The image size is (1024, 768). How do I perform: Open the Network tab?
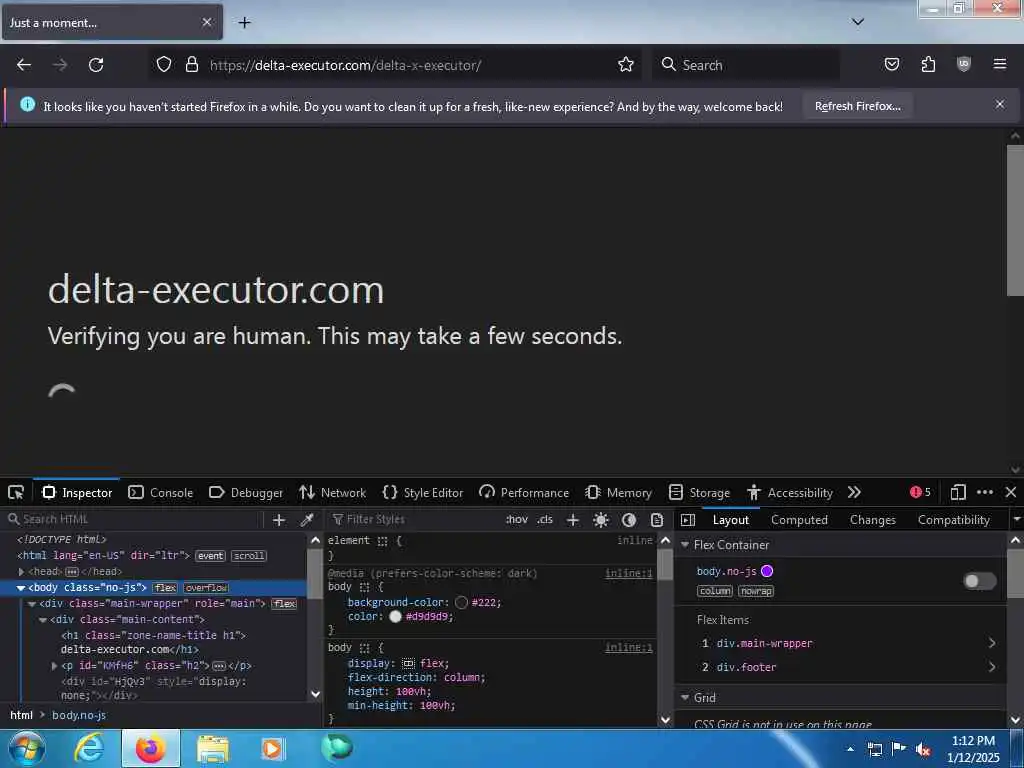pyautogui.click(x=333, y=492)
